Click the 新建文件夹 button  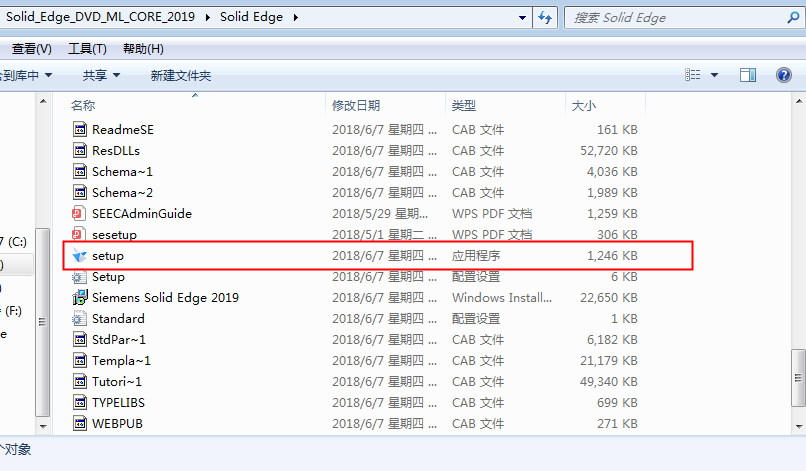(x=181, y=75)
